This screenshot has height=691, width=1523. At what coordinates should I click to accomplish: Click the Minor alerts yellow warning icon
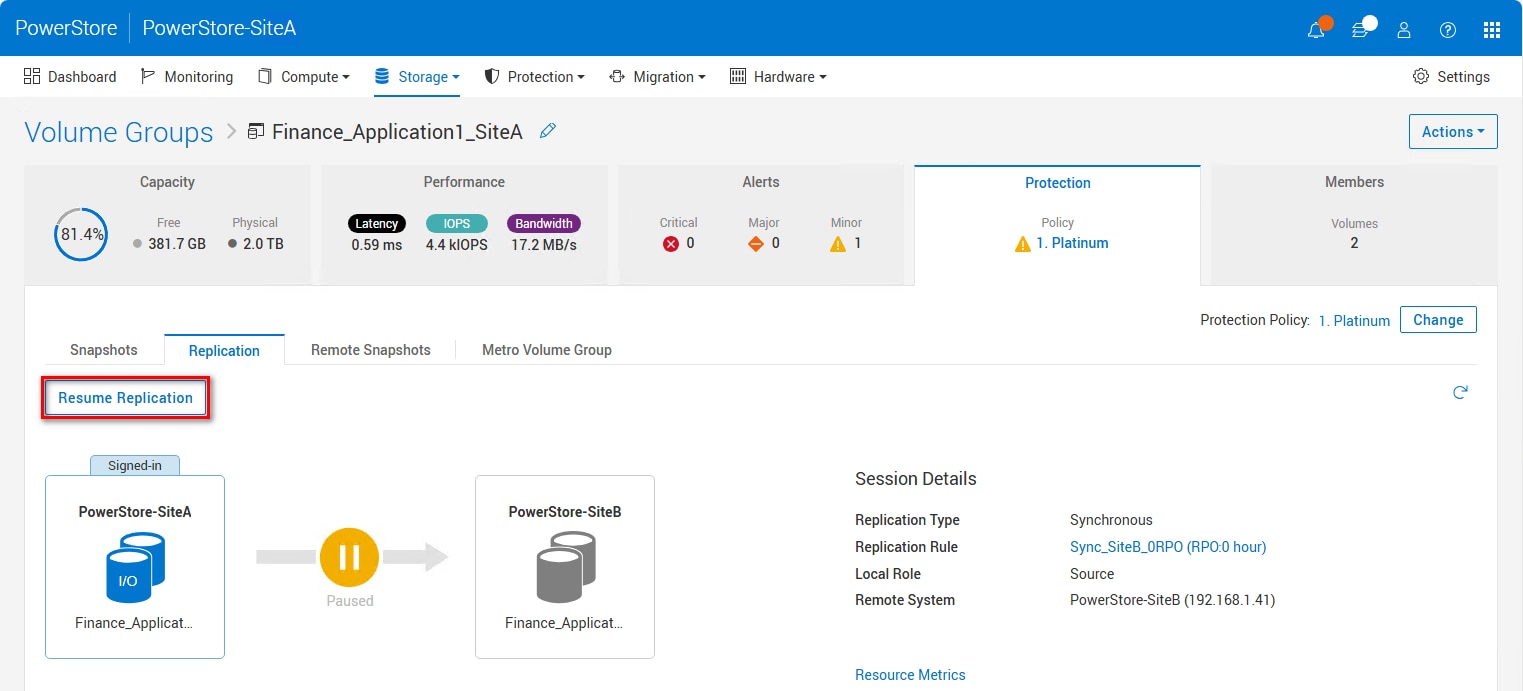pos(838,244)
